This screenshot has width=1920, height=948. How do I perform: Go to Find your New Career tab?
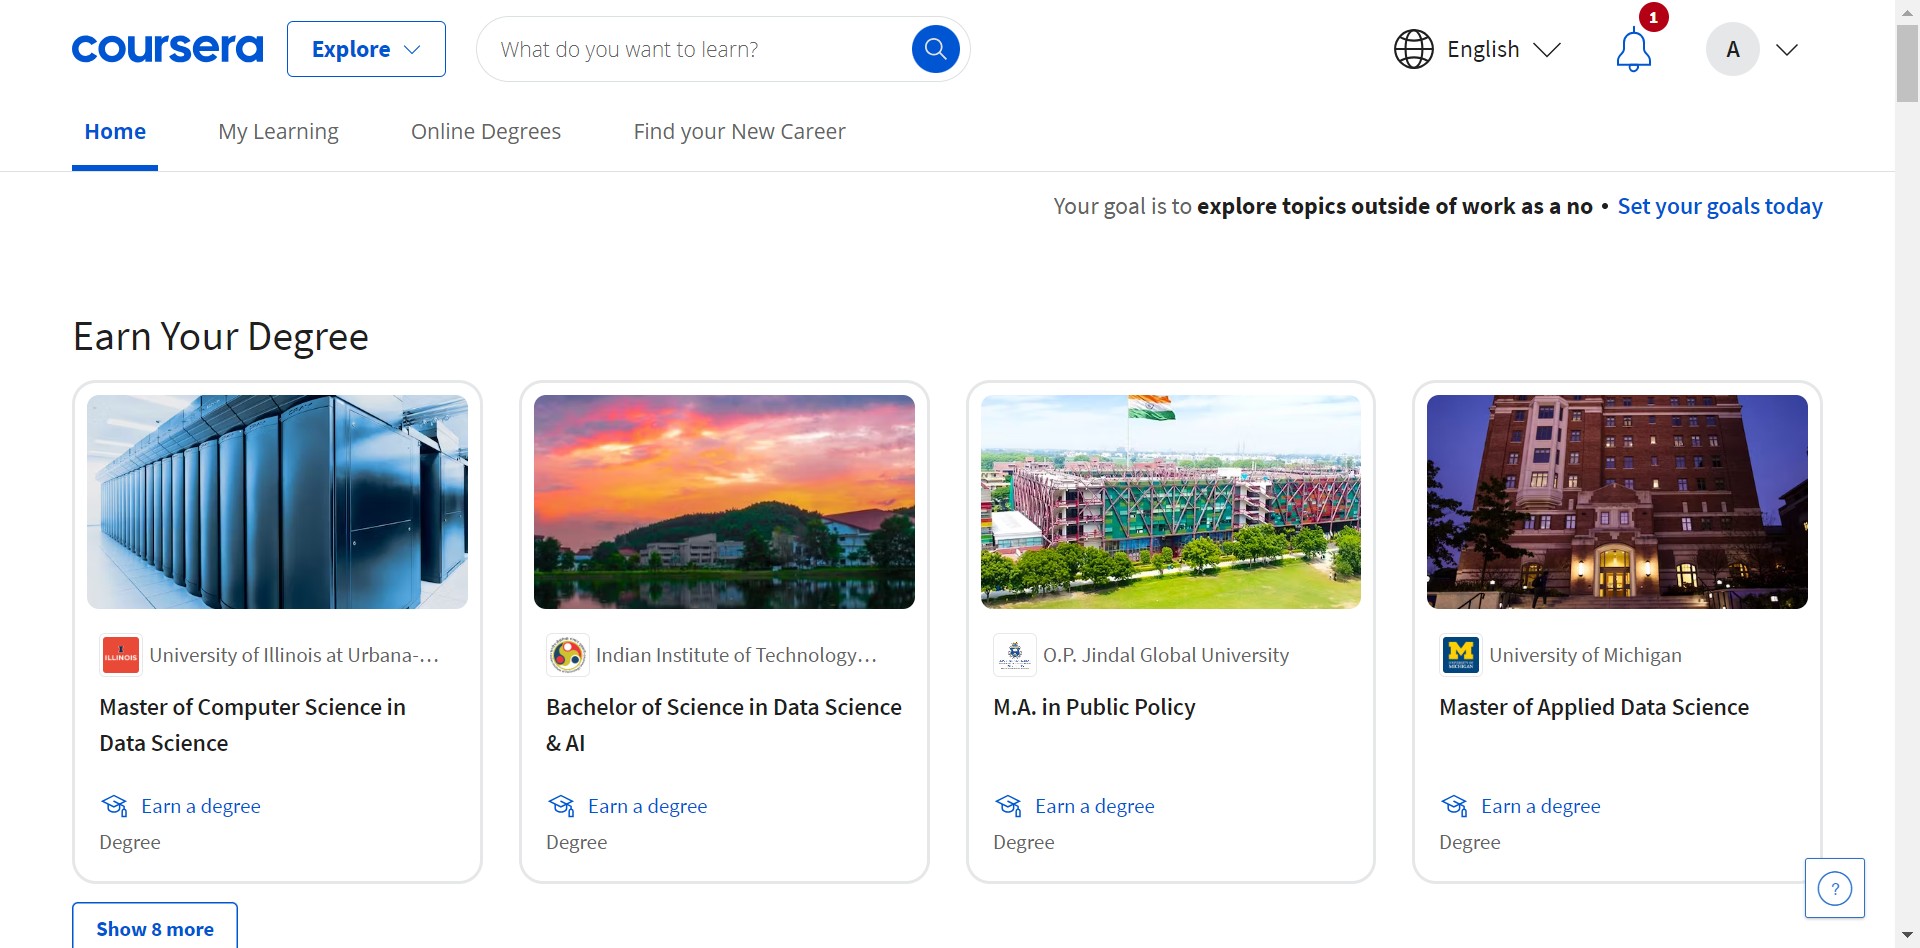pyautogui.click(x=739, y=132)
